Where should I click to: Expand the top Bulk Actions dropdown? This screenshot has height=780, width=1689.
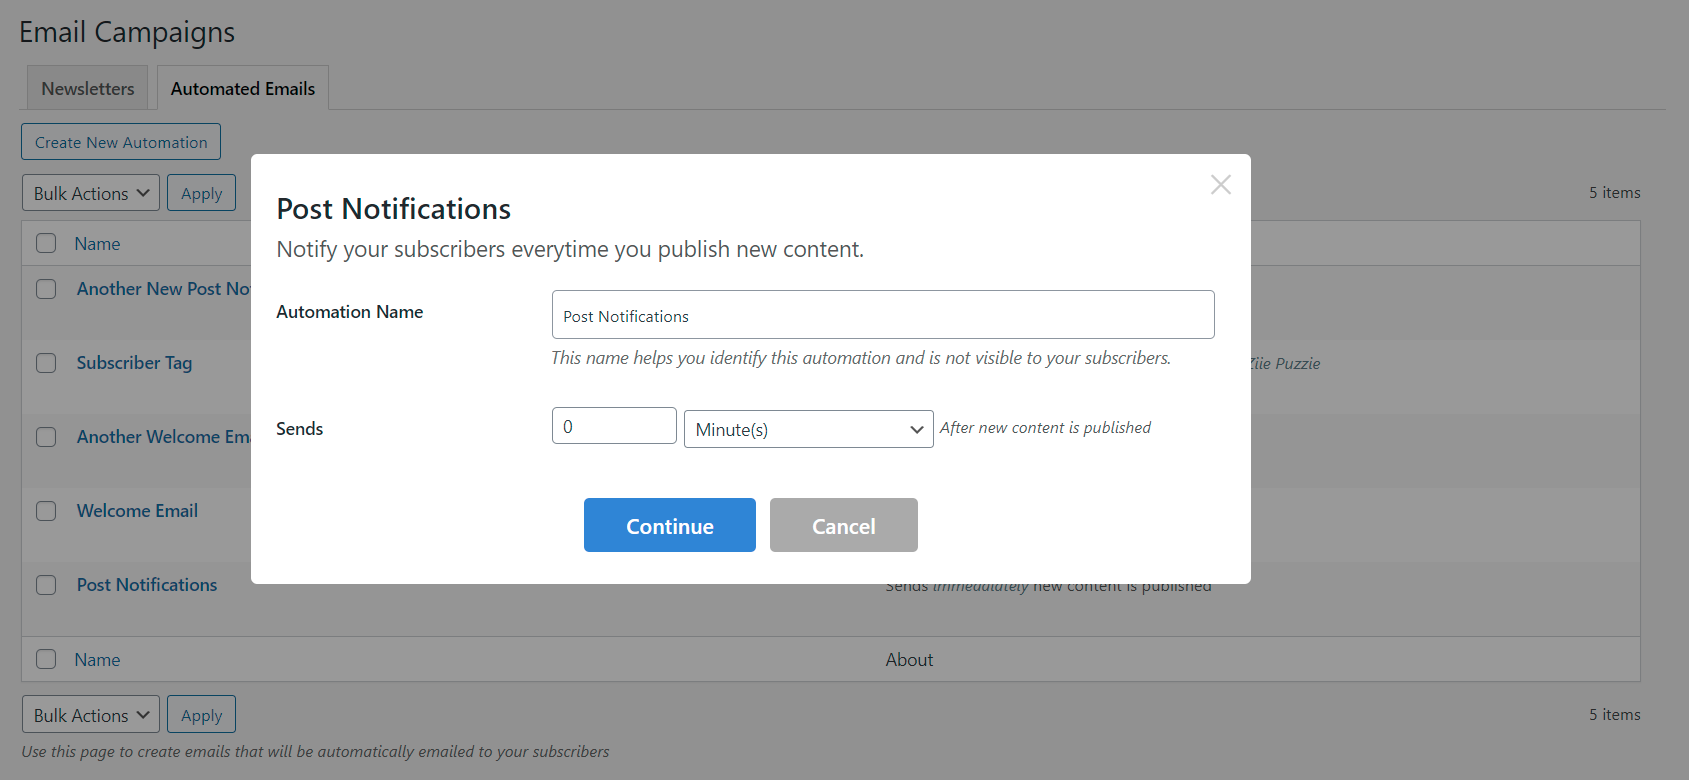click(x=90, y=193)
